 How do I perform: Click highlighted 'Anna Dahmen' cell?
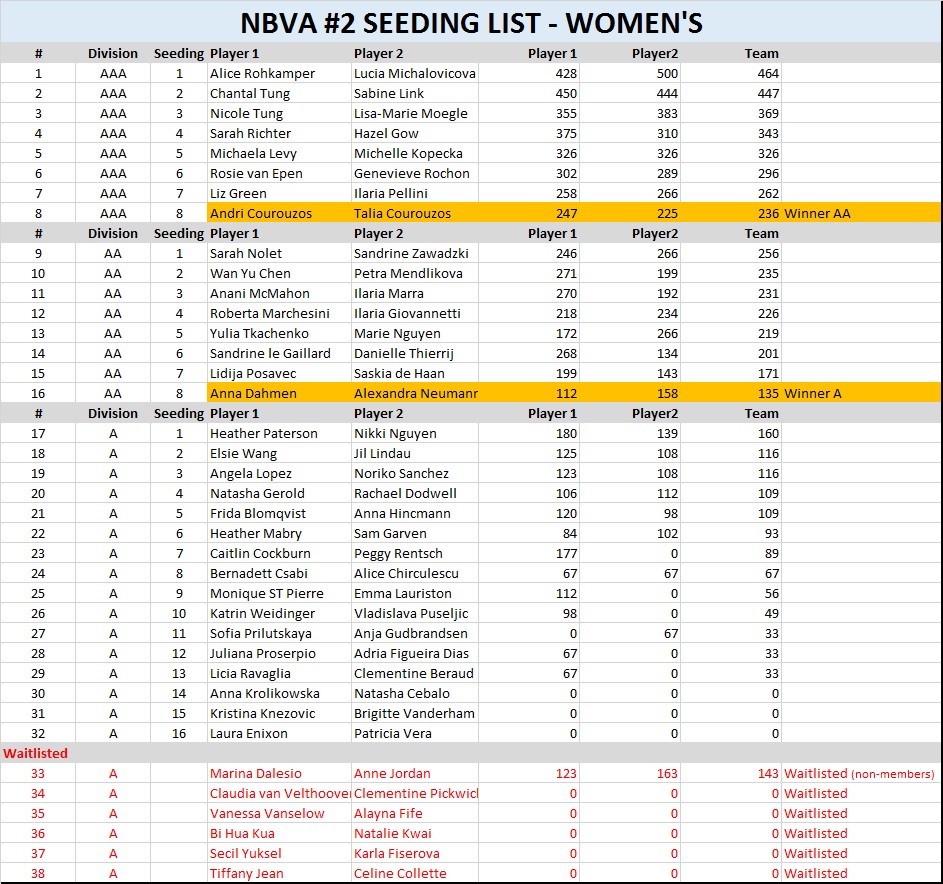pyautogui.click(x=279, y=393)
